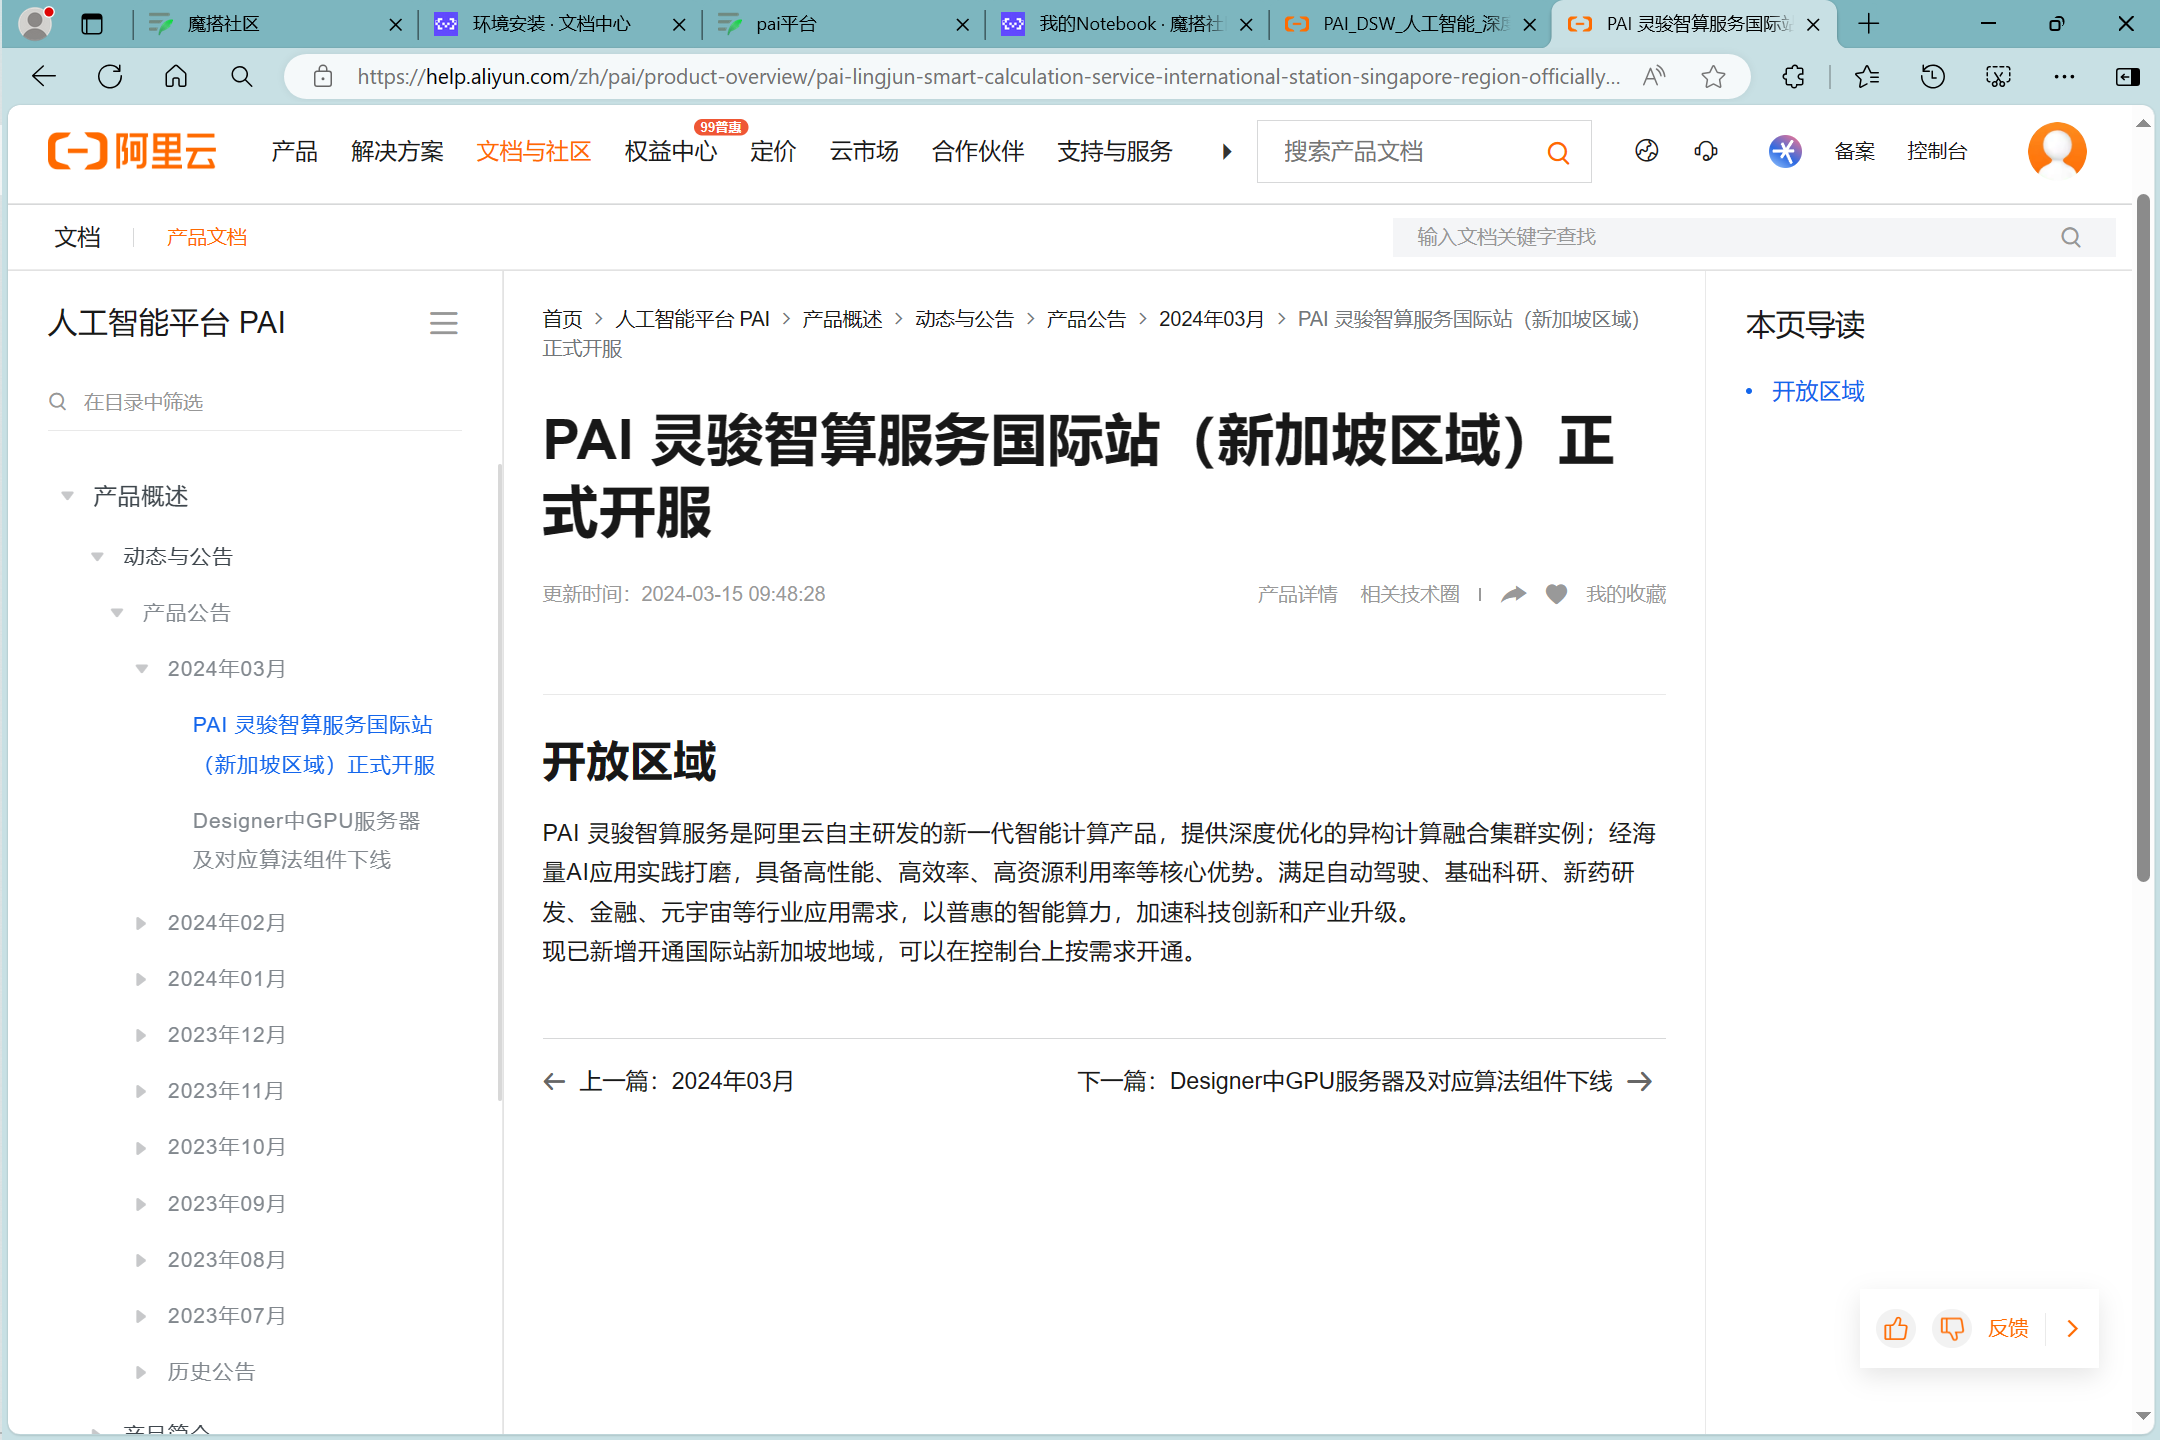
Task: Click the browser back arrow
Action: (x=44, y=76)
